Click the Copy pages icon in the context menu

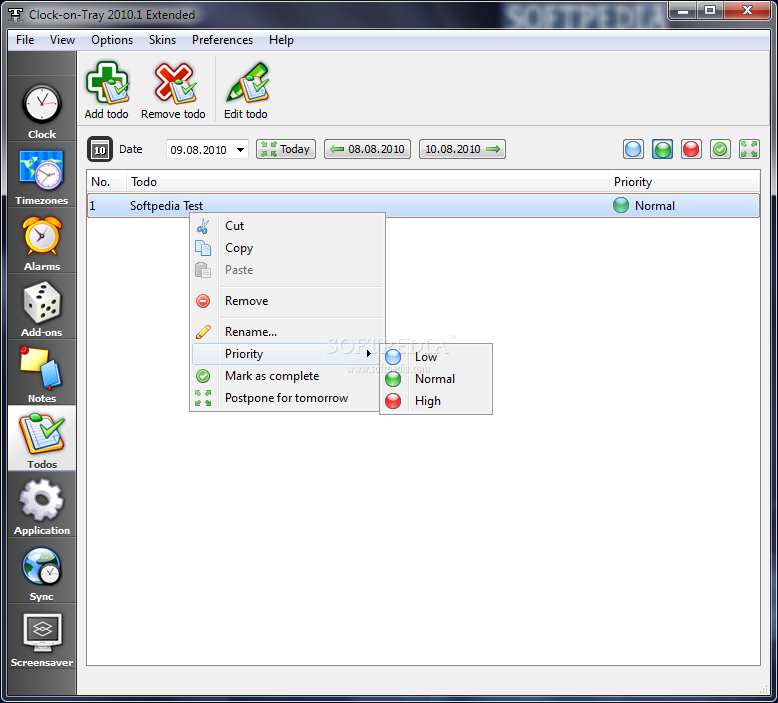click(203, 248)
